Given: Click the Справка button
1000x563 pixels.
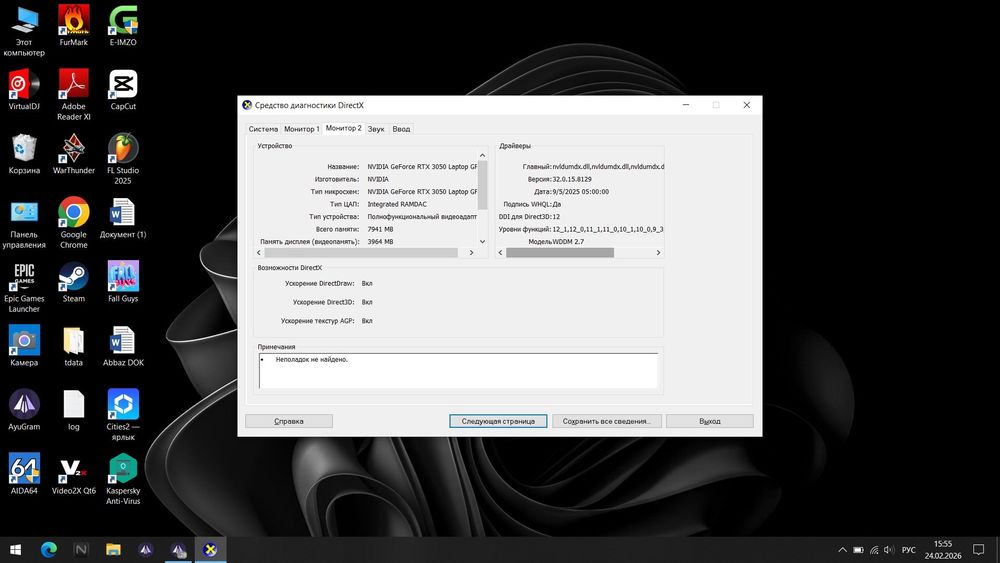Looking at the screenshot, I should [289, 421].
